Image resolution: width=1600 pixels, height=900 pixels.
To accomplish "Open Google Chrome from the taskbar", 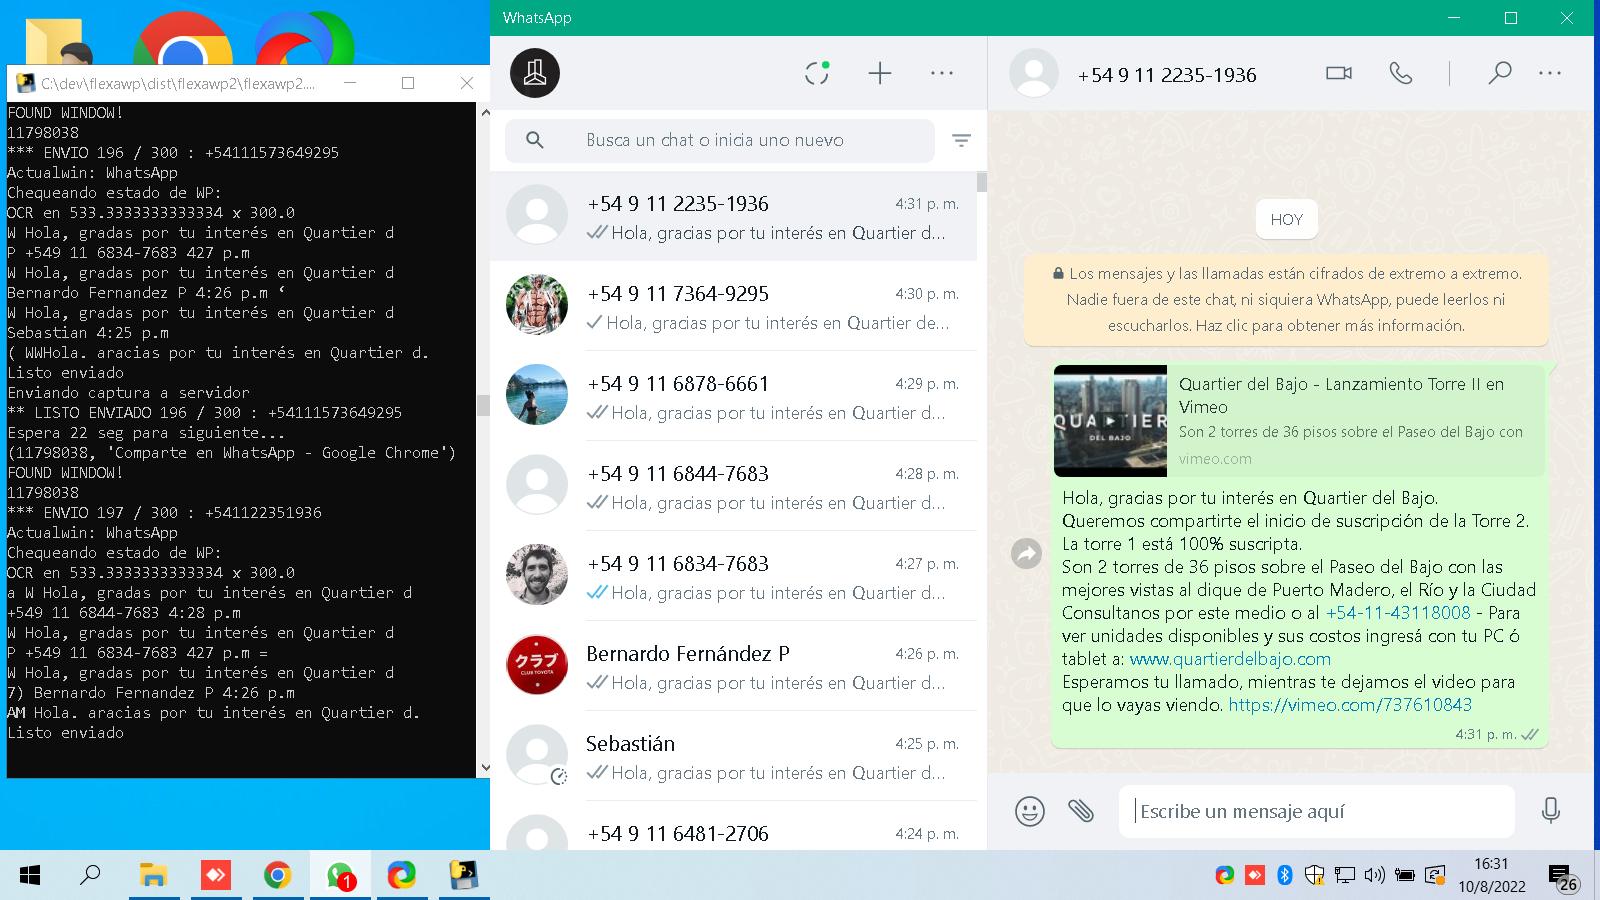I will point(277,876).
